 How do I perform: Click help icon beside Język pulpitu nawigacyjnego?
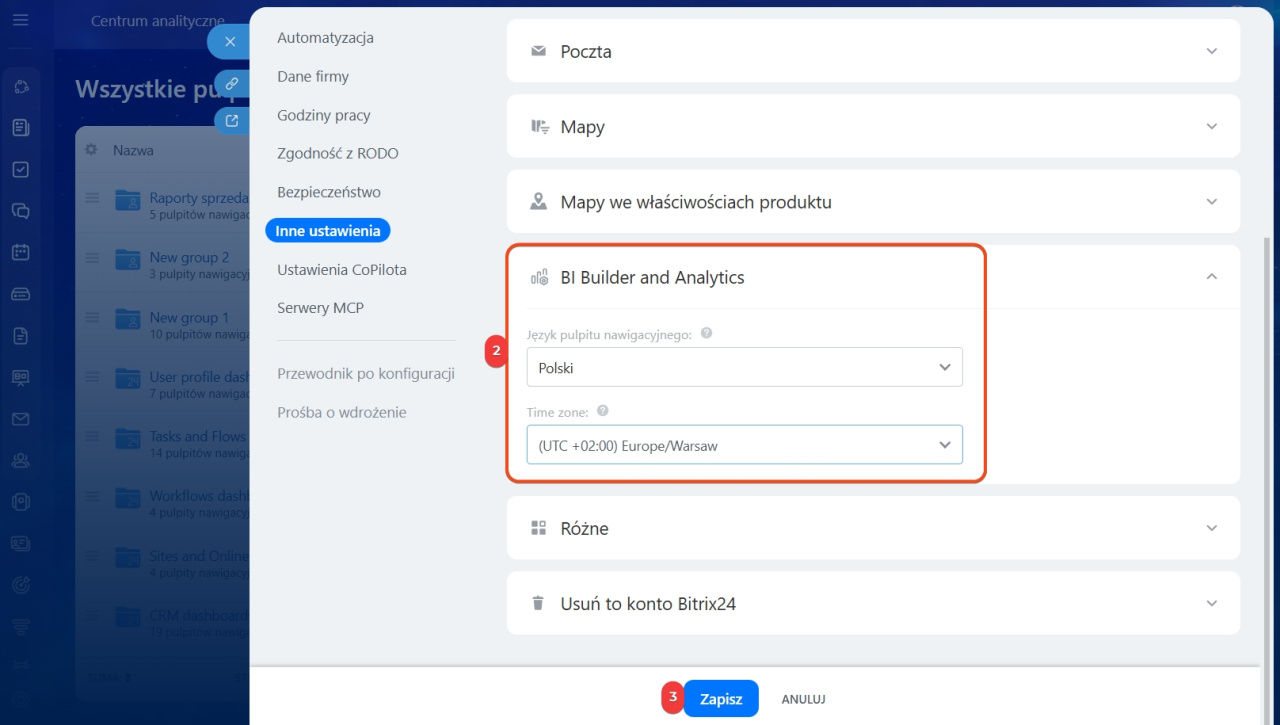click(706, 333)
